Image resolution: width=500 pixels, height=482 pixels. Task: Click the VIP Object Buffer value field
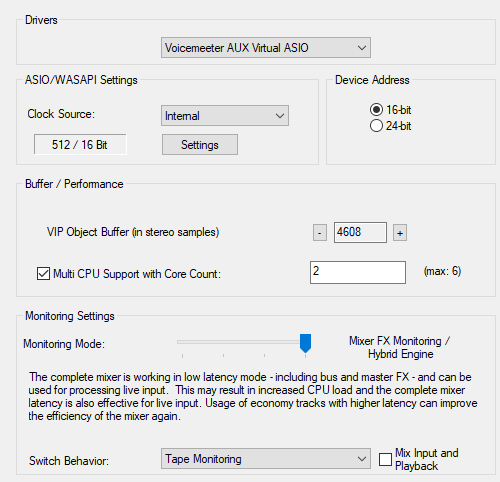[360, 232]
